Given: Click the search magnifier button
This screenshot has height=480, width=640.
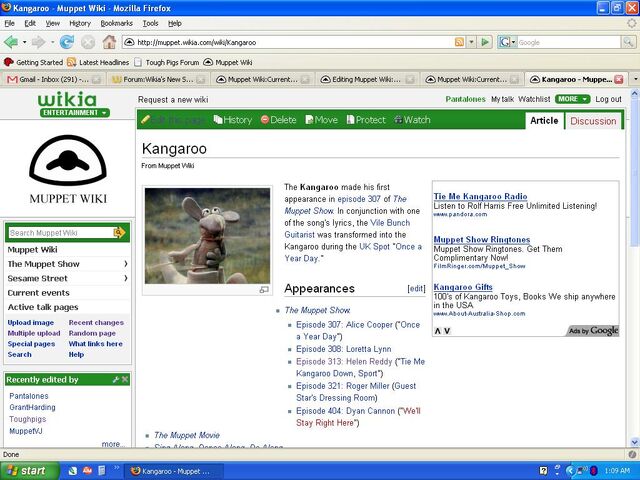Looking at the screenshot, I should click(x=627, y=42).
